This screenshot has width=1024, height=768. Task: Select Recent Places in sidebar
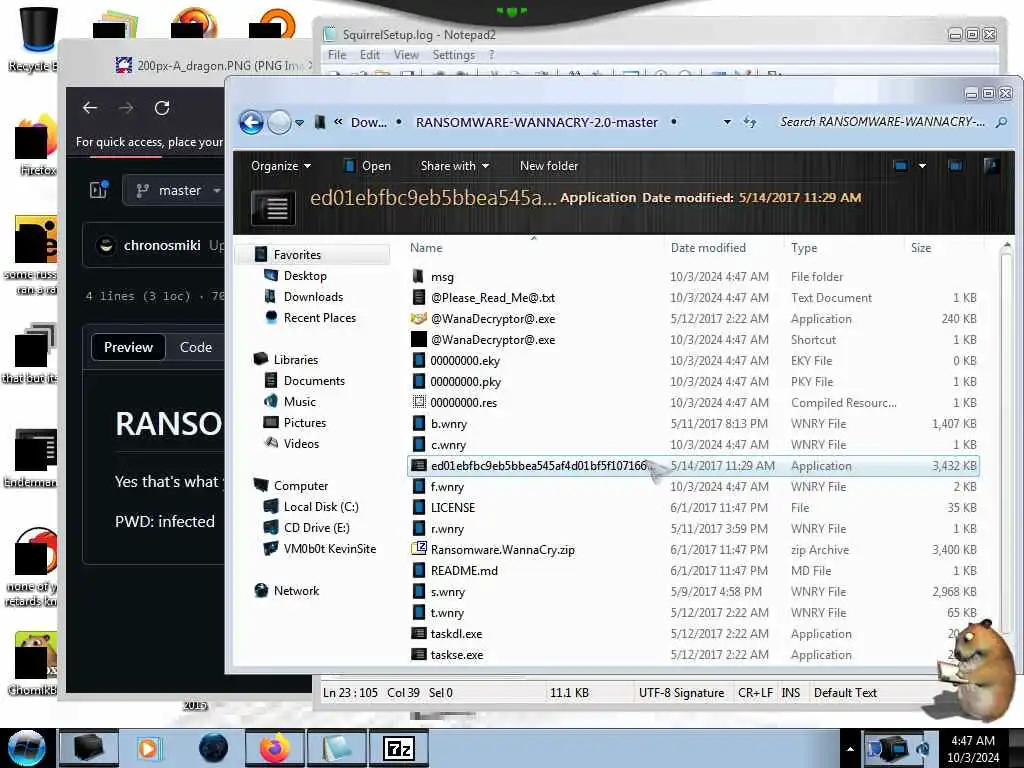tap(319, 317)
